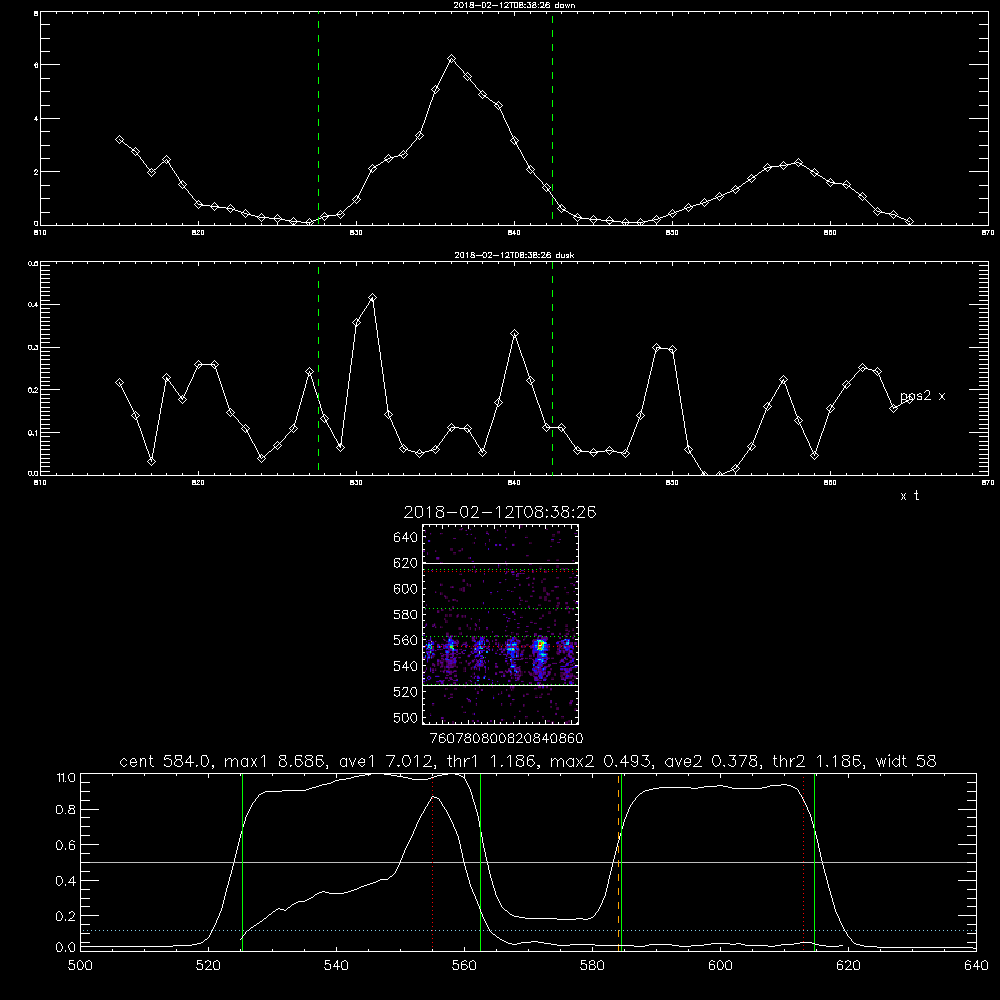Select the tallest peak diamond in dusk plot

pos(373,298)
